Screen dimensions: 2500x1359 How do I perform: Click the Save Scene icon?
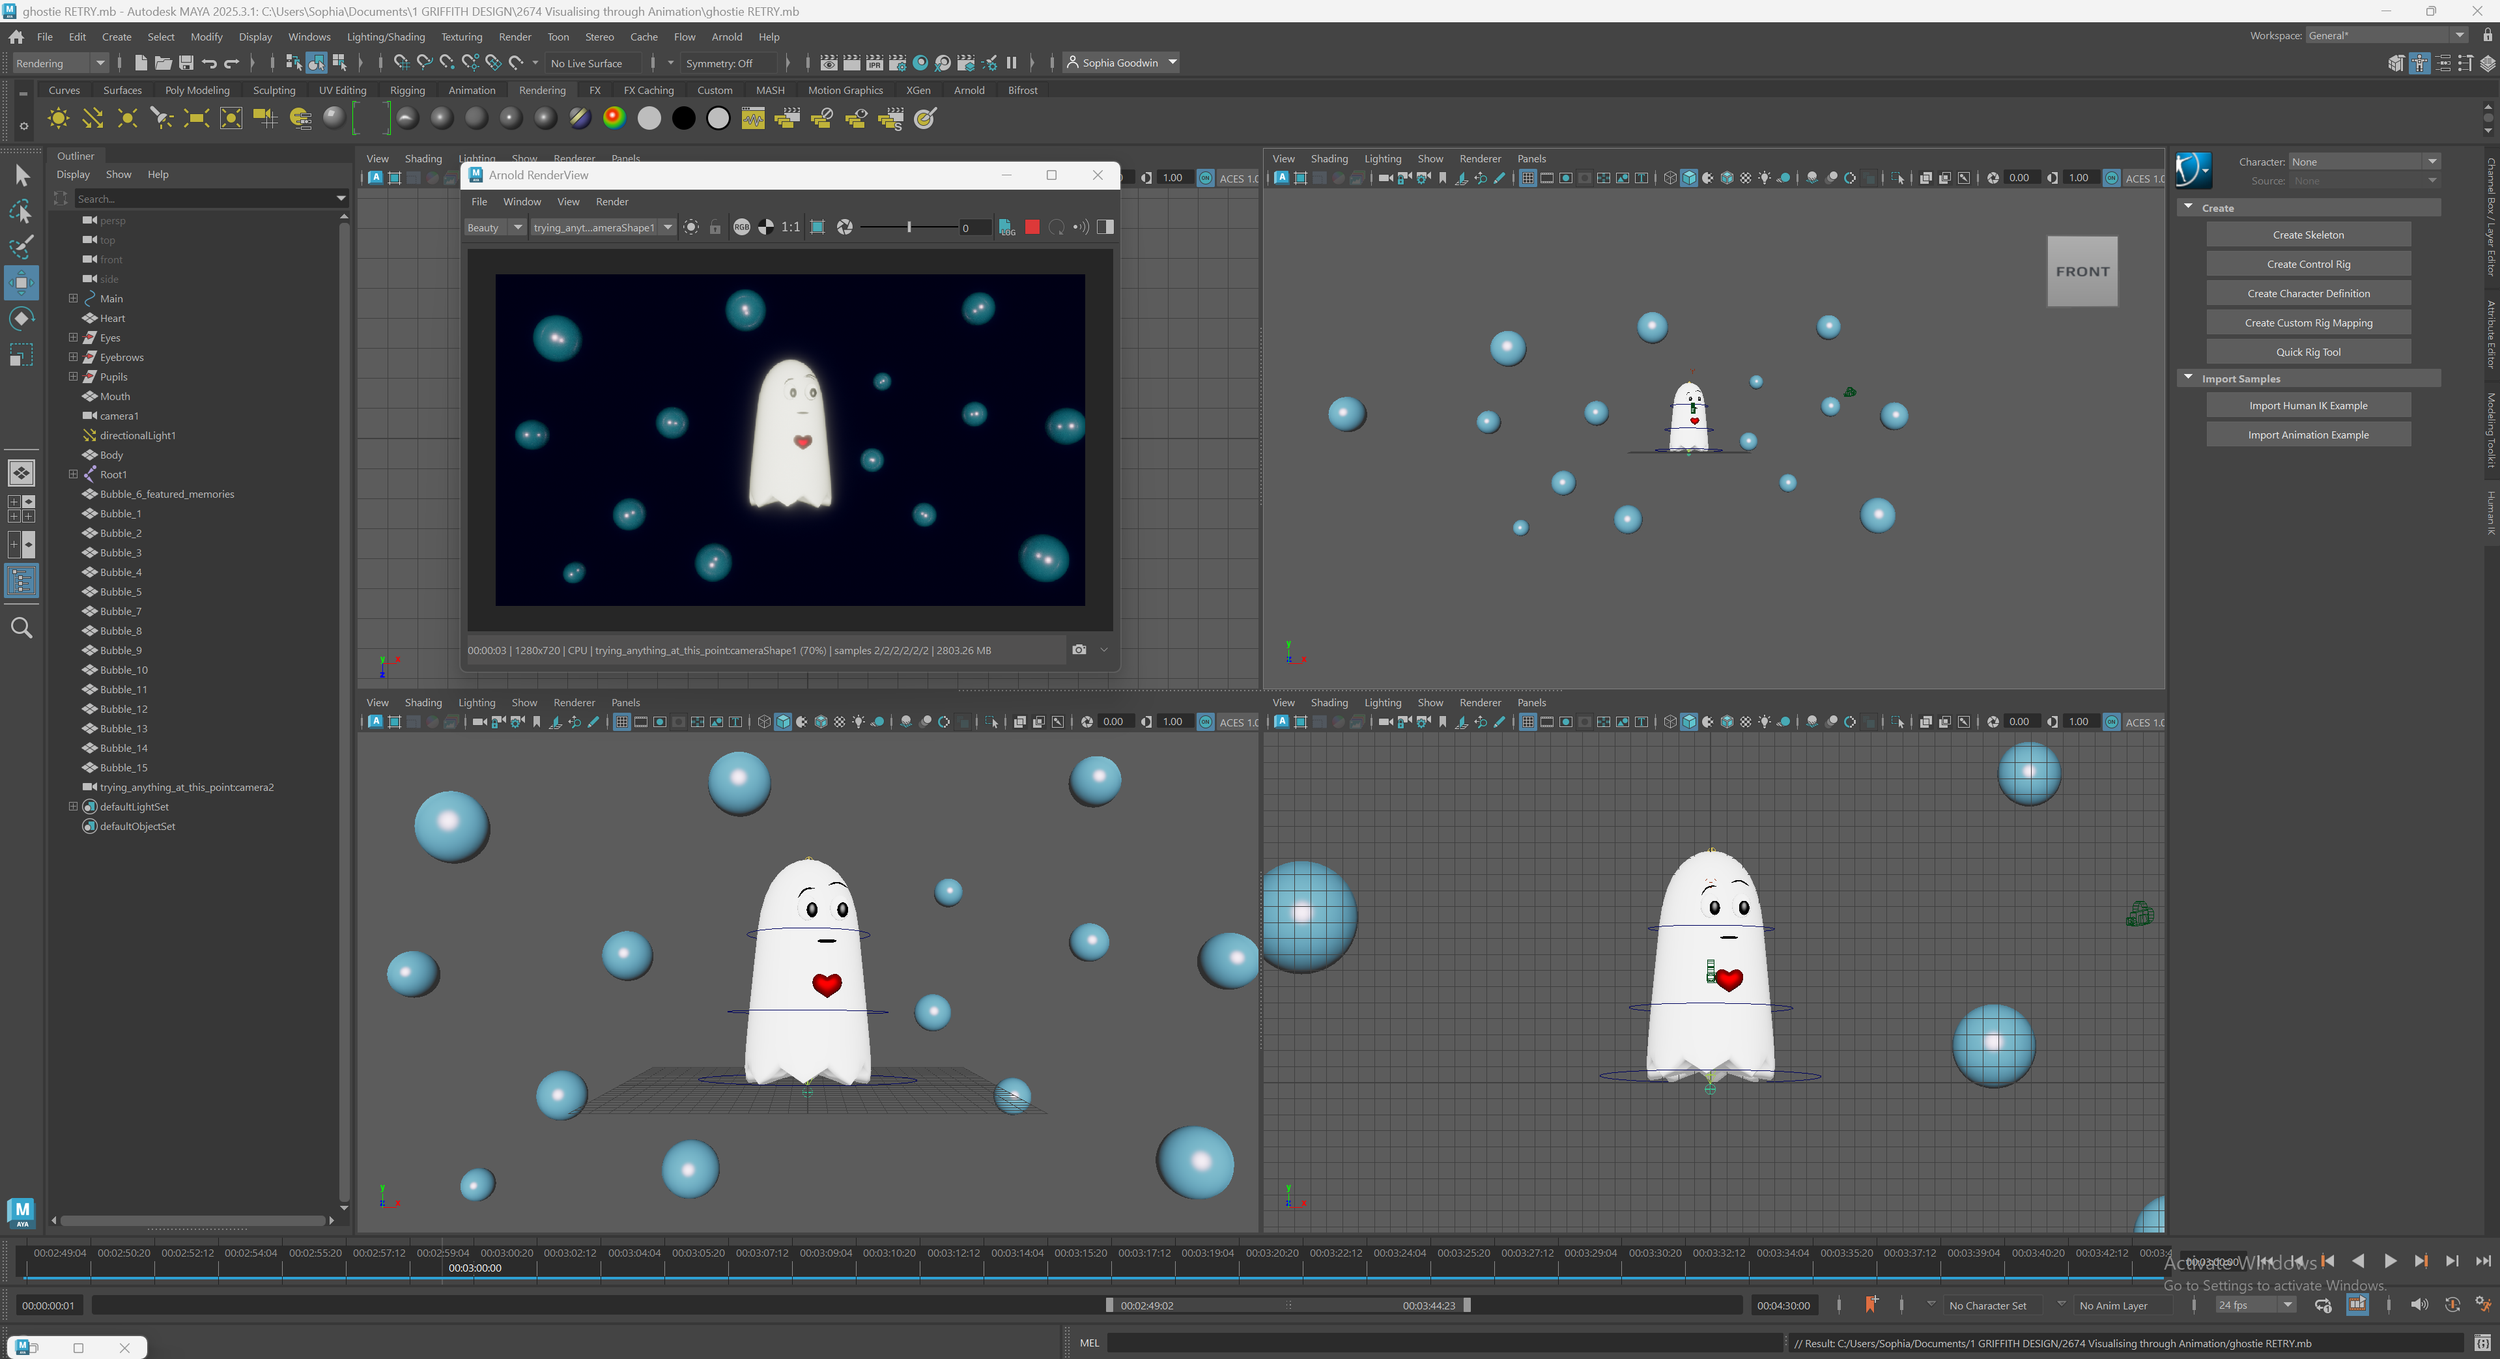(x=185, y=63)
